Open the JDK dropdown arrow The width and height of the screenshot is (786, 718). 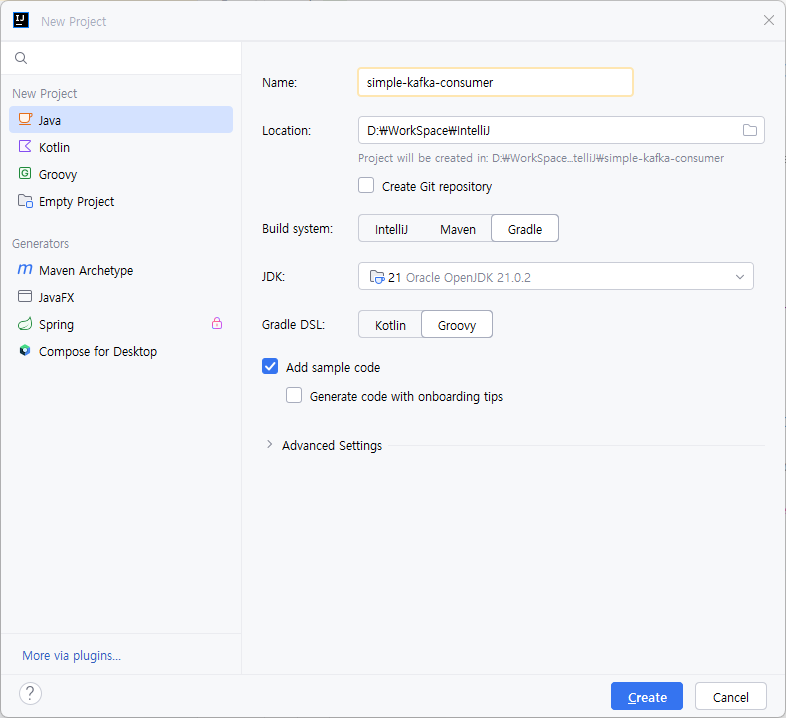pos(740,277)
